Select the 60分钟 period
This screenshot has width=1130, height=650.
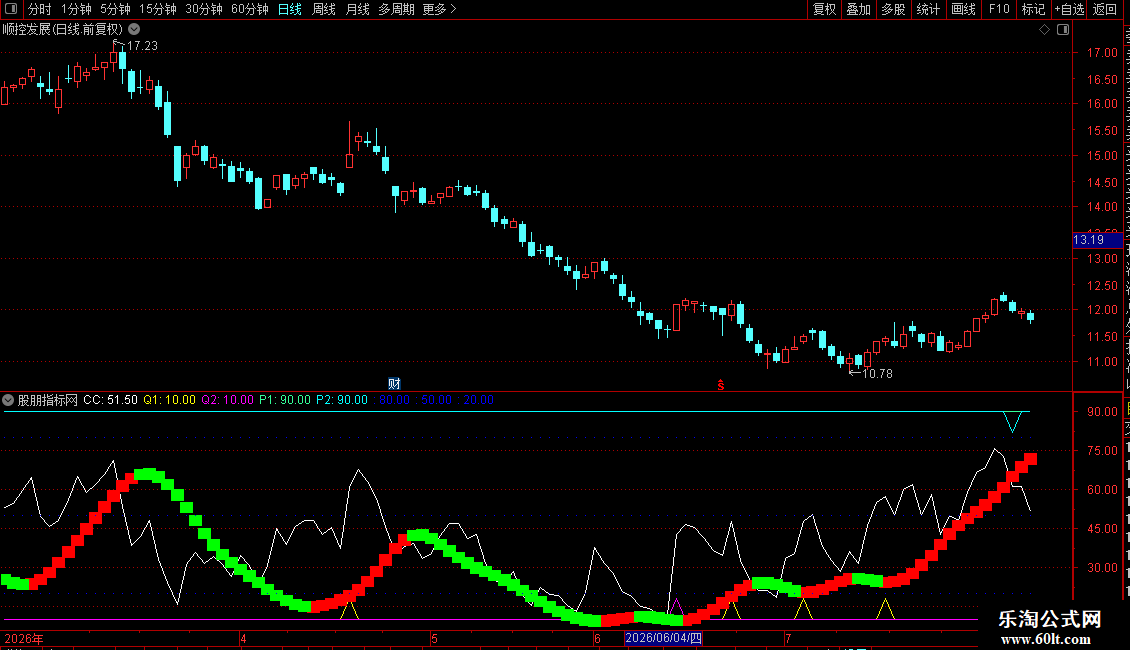tap(250, 9)
